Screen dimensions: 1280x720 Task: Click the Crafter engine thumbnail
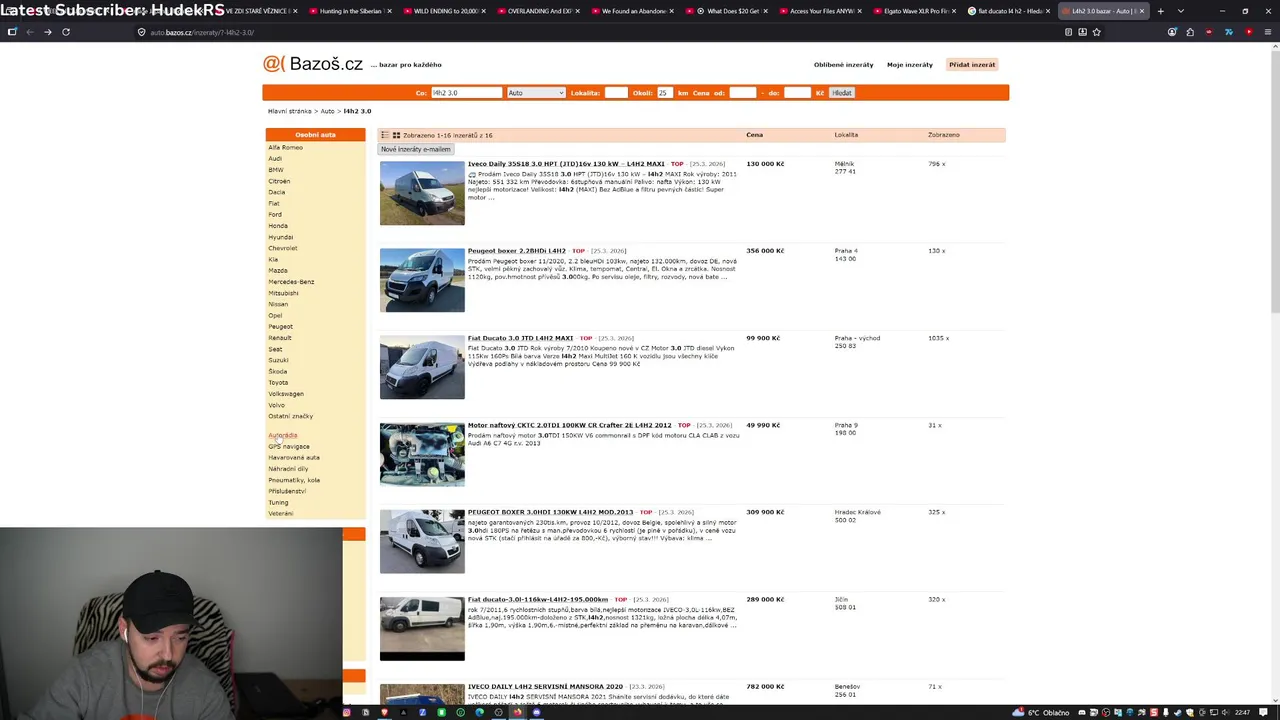click(x=422, y=454)
